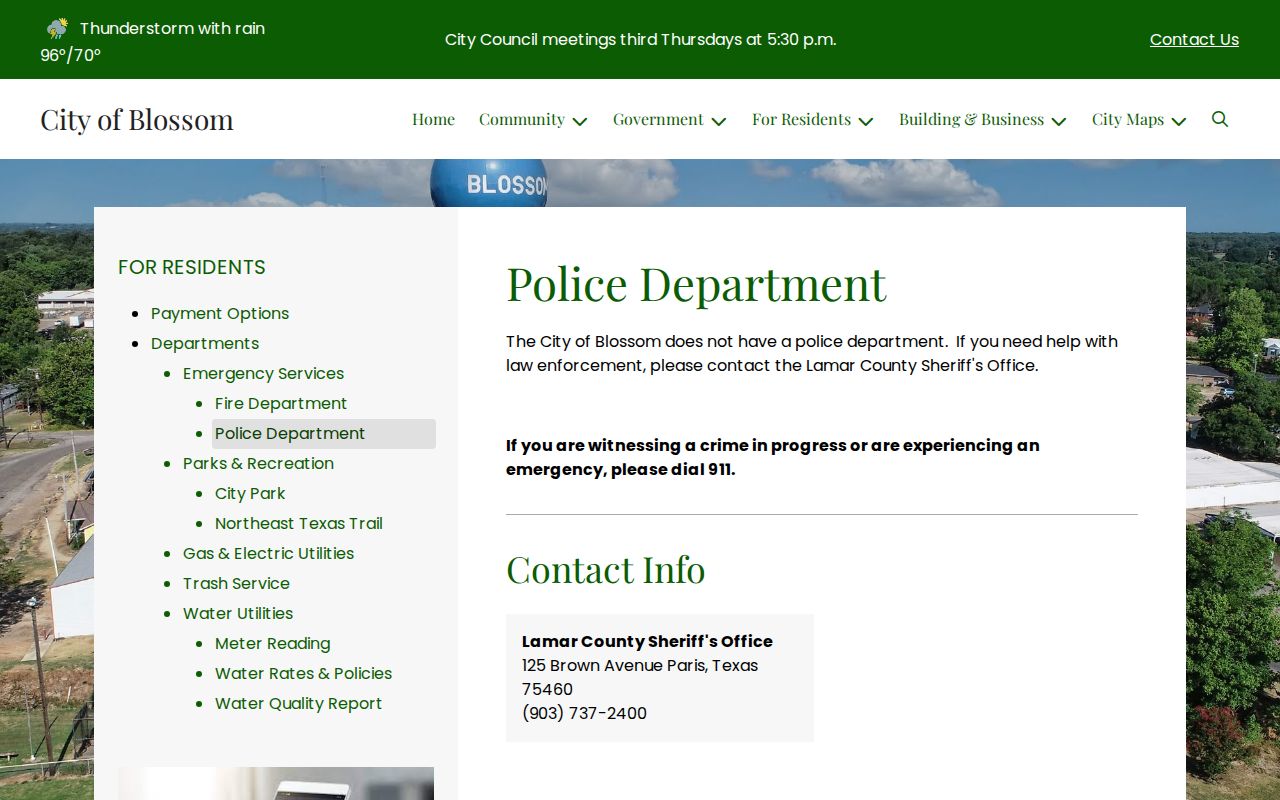Click the sidebar image thumbnail at bottom
This screenshot has height=800, width=1280.
click(x=276, y=783)
